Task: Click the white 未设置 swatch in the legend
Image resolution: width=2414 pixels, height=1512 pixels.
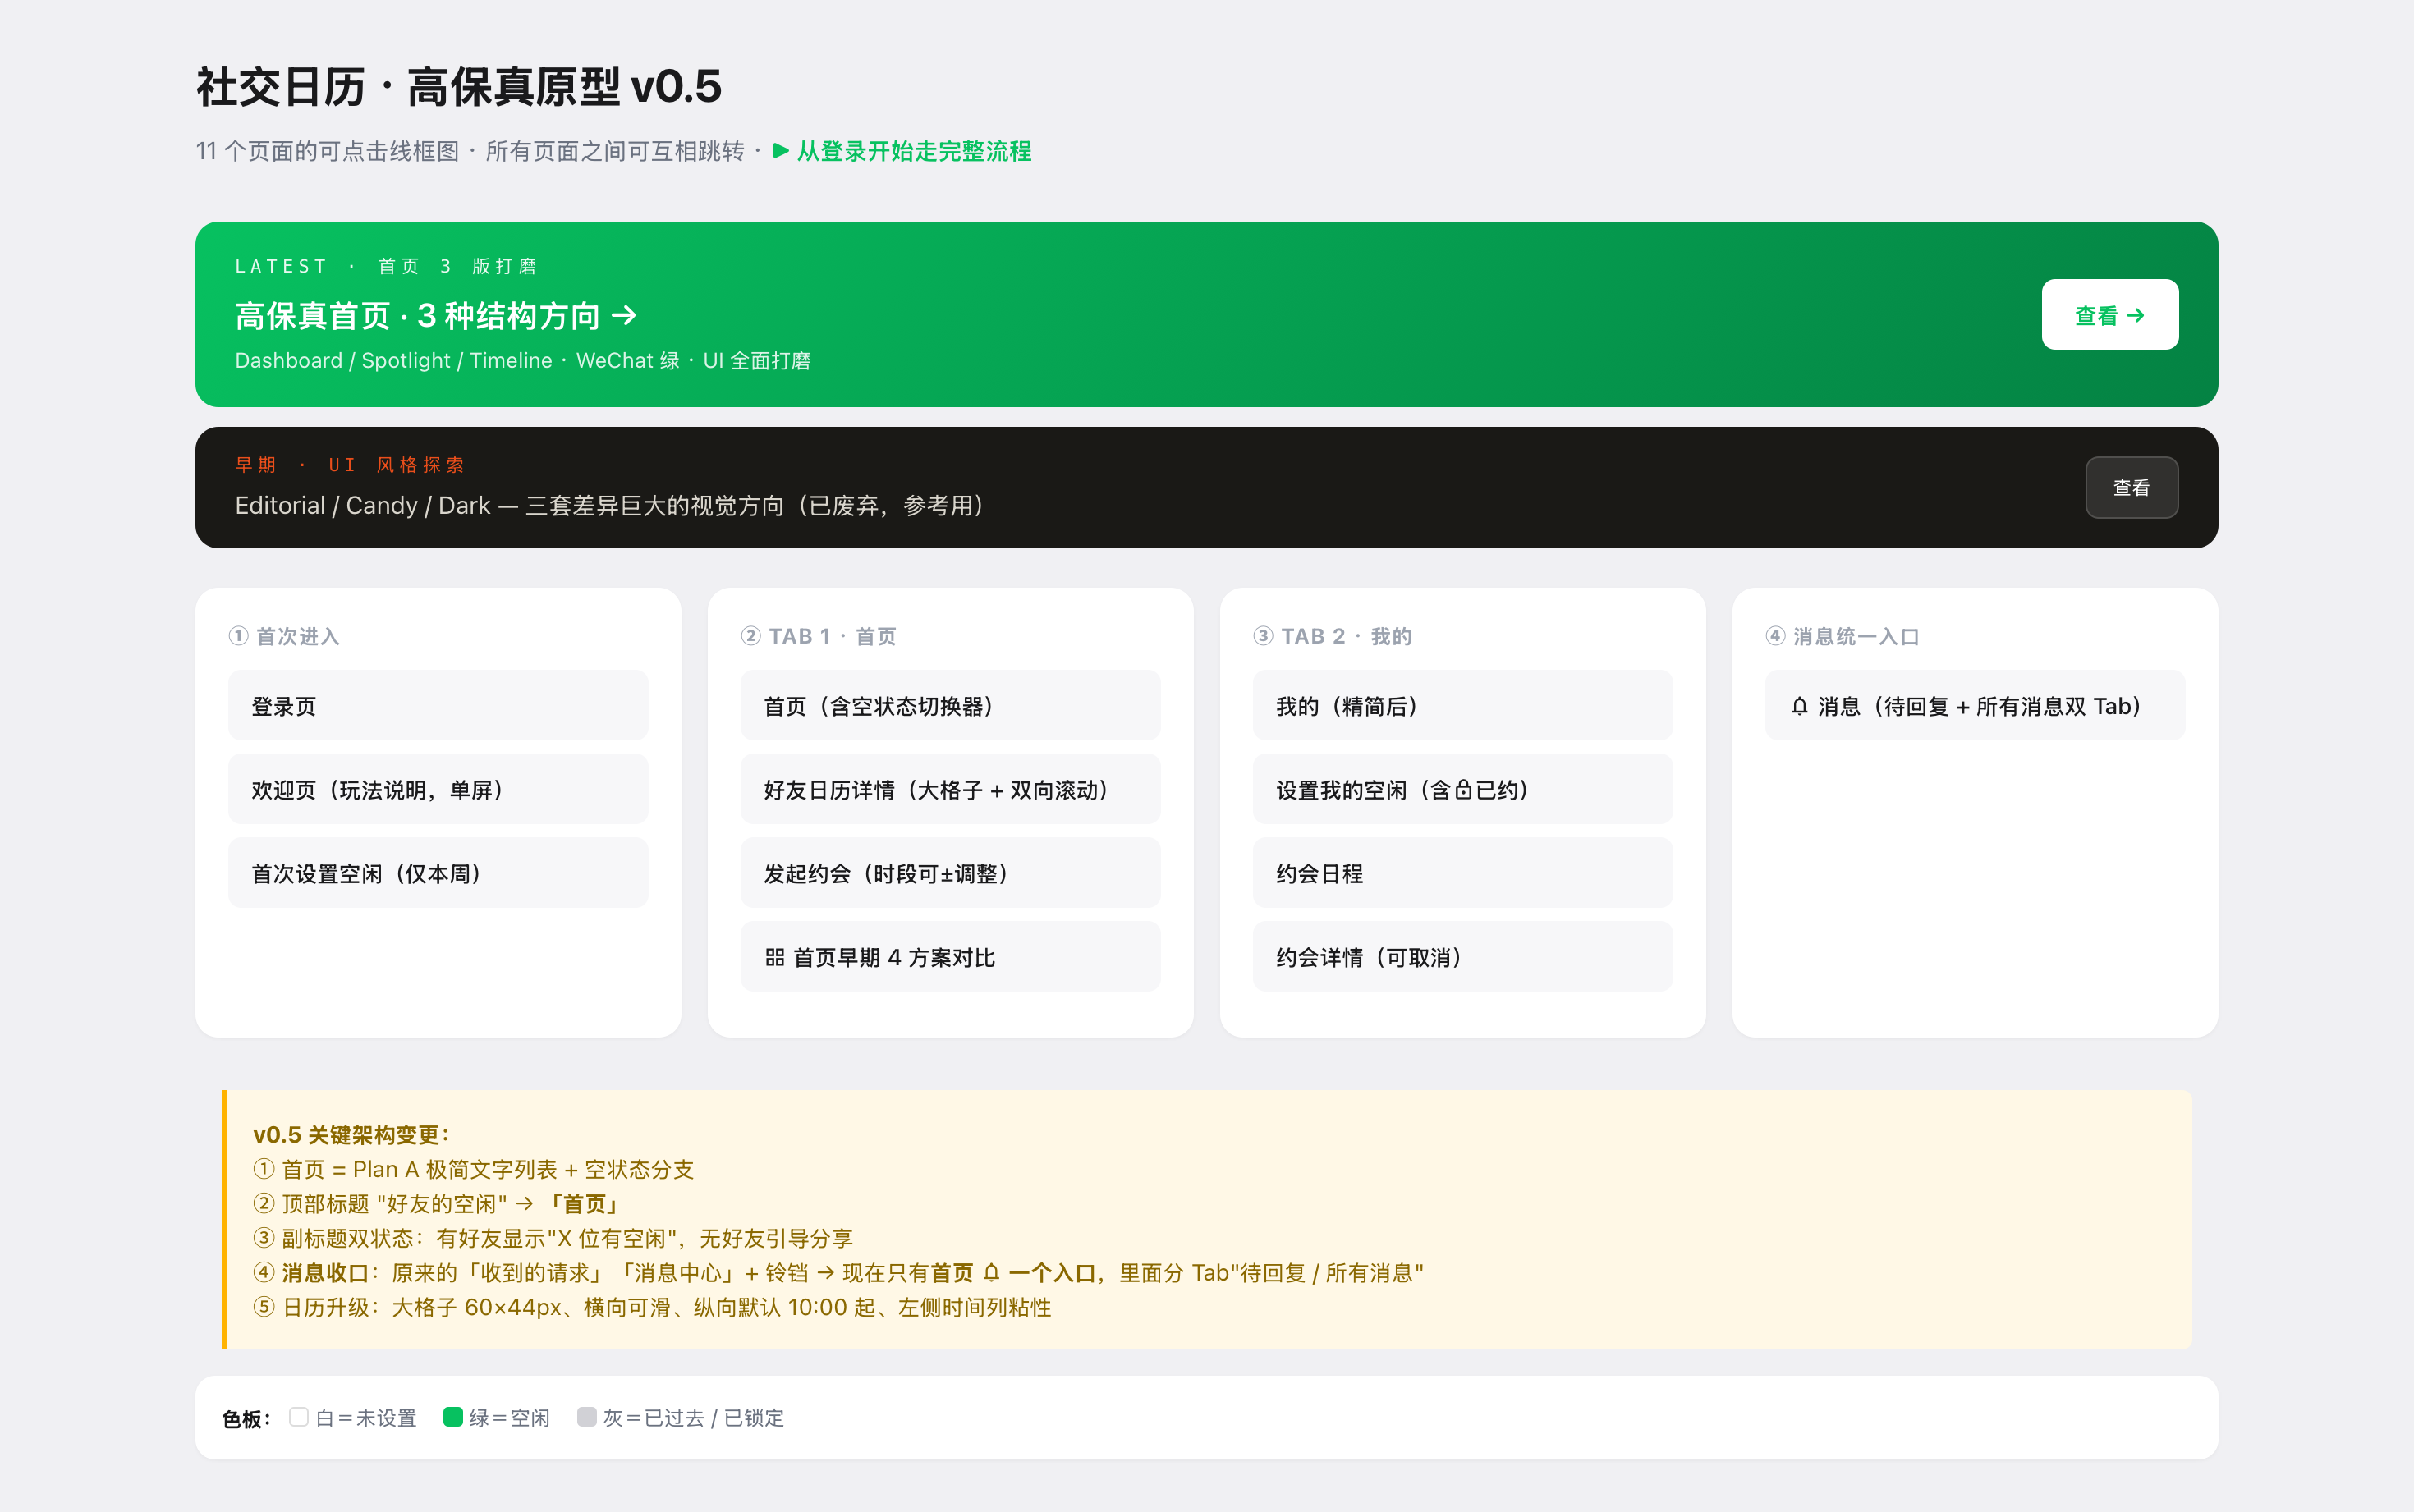Action: (298, 1416)
